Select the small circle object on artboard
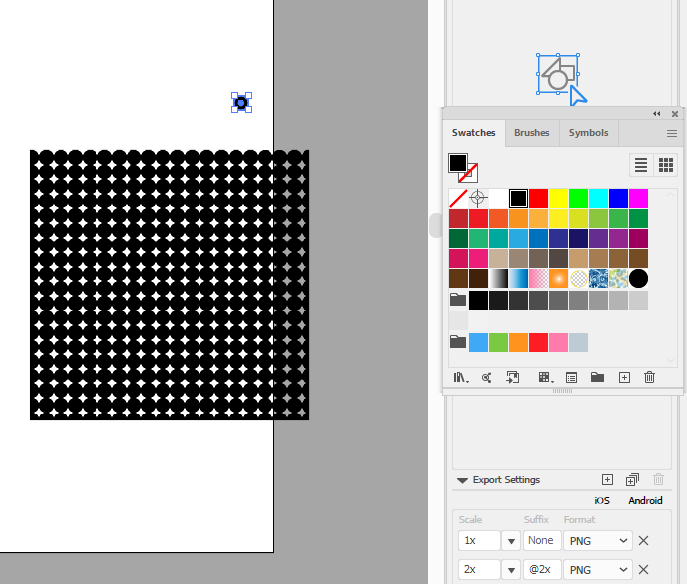 [241, 103]
